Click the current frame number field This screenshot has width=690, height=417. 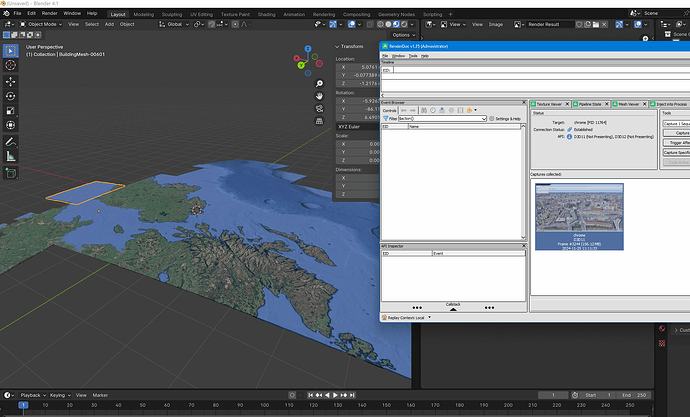click(553, 395)
